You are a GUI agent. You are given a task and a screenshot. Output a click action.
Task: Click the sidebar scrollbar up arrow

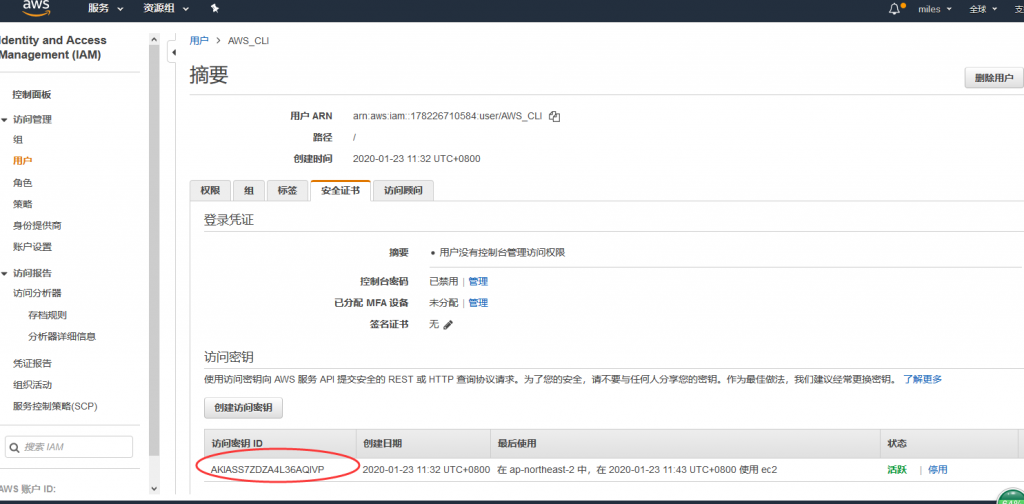[x=154, y=40]
